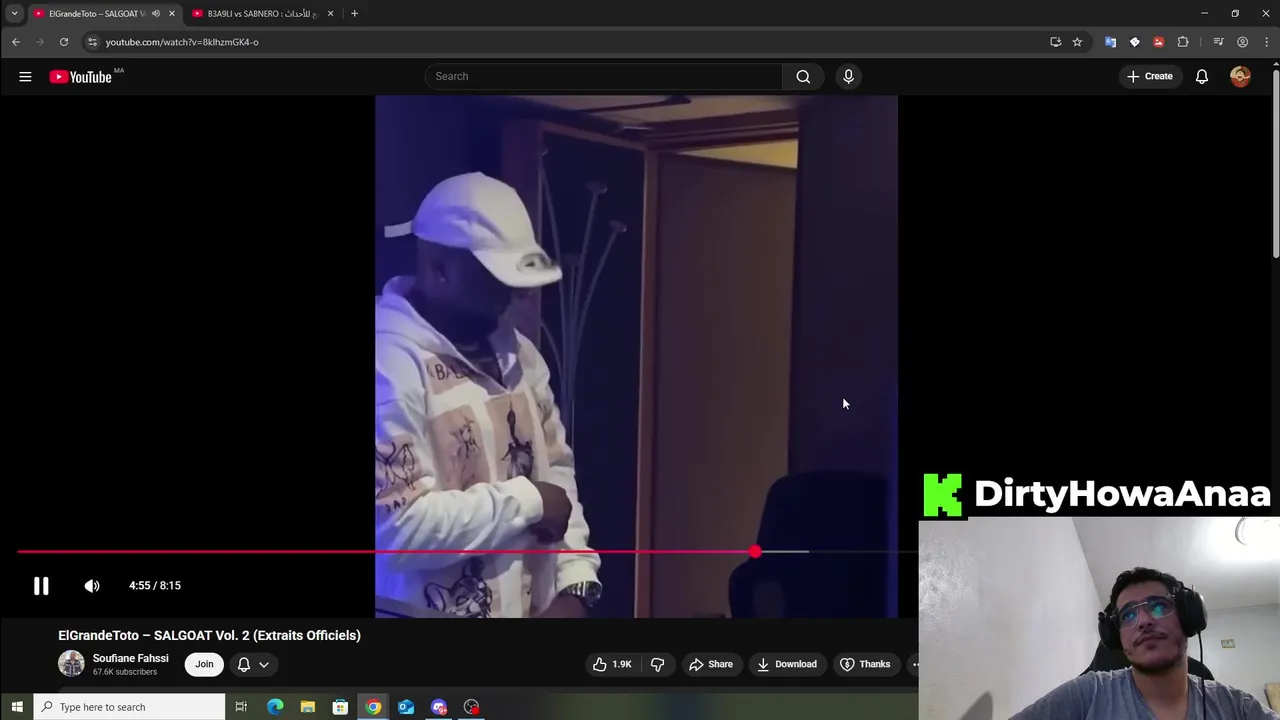
Task: Open the black tag extension icon
Action: coord(1134,42)
